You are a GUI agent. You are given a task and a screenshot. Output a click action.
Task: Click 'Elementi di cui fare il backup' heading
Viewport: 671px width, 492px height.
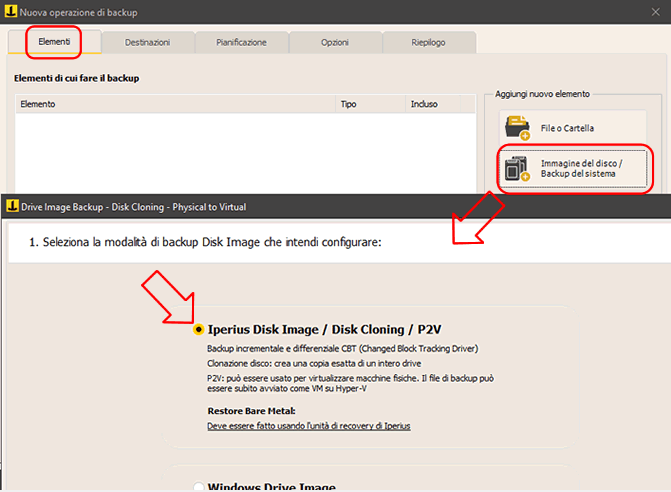click(x=77, y=78)
